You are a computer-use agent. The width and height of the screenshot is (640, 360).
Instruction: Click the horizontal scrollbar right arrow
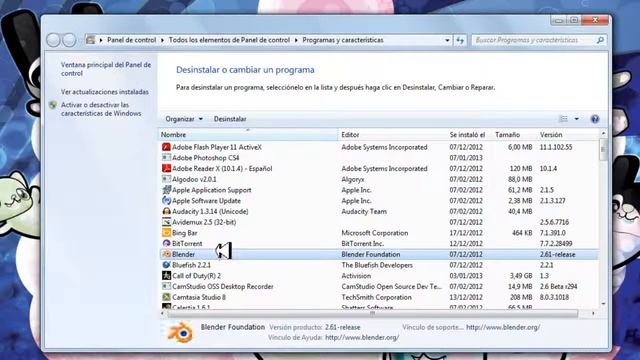pyautogui.click(x=593, y=313)
